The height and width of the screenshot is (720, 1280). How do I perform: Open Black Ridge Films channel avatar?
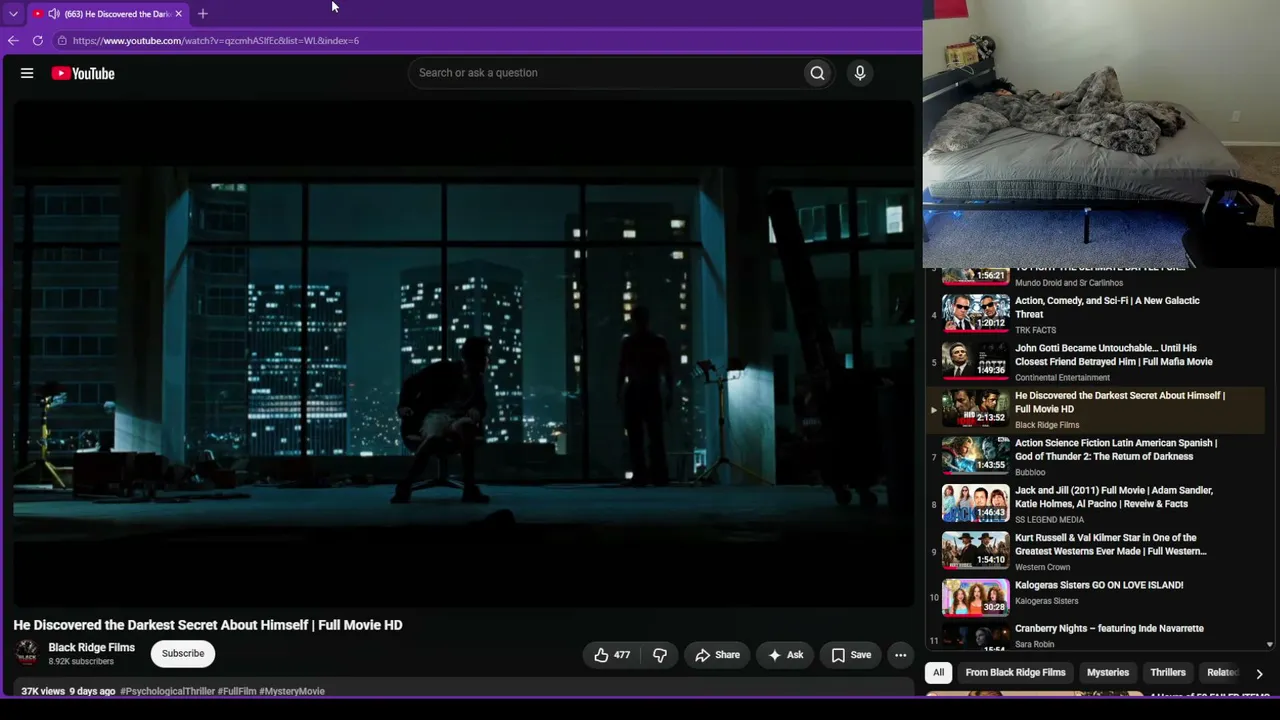(27, 653)
